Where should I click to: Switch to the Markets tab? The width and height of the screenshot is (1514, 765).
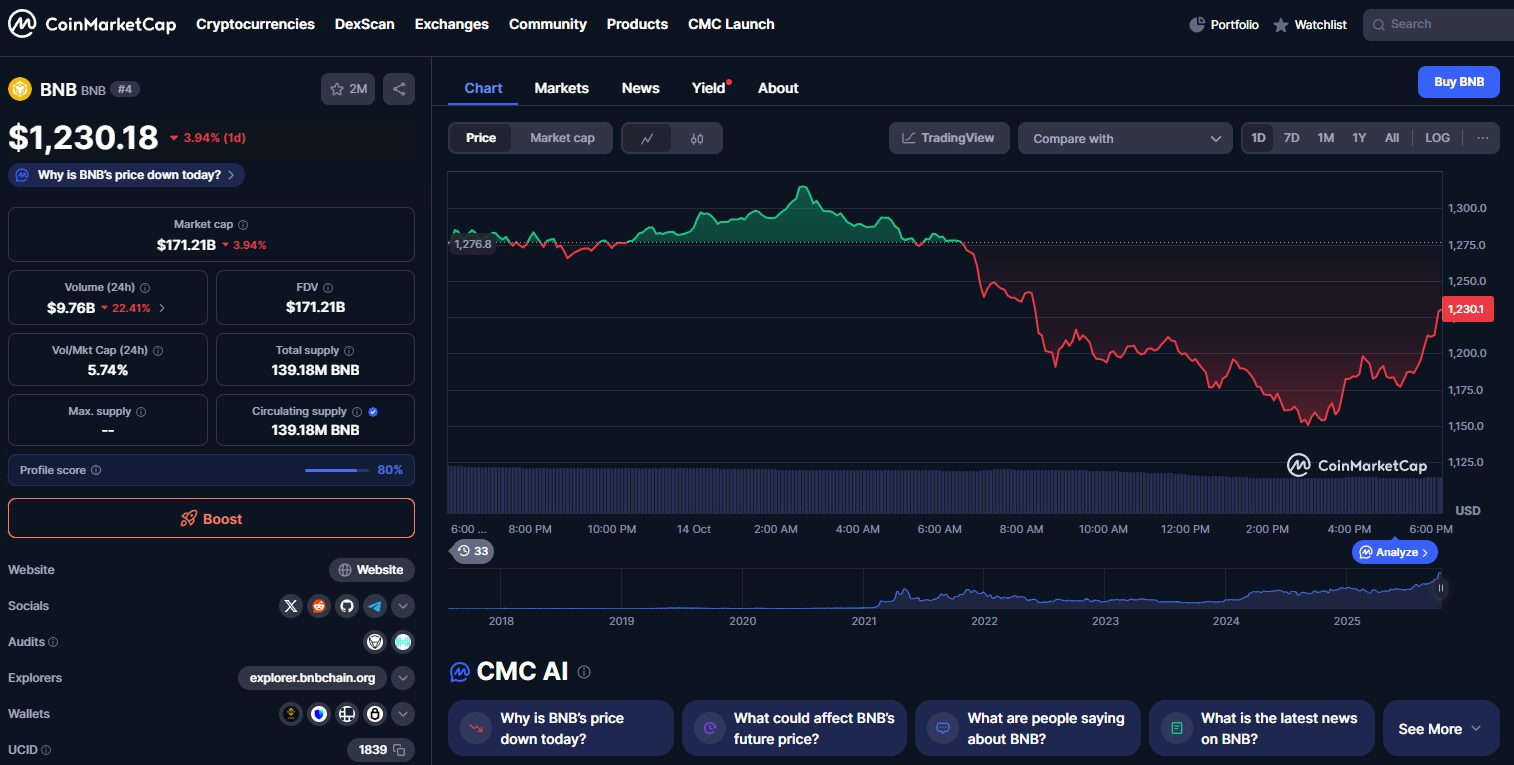coord(562,88)
